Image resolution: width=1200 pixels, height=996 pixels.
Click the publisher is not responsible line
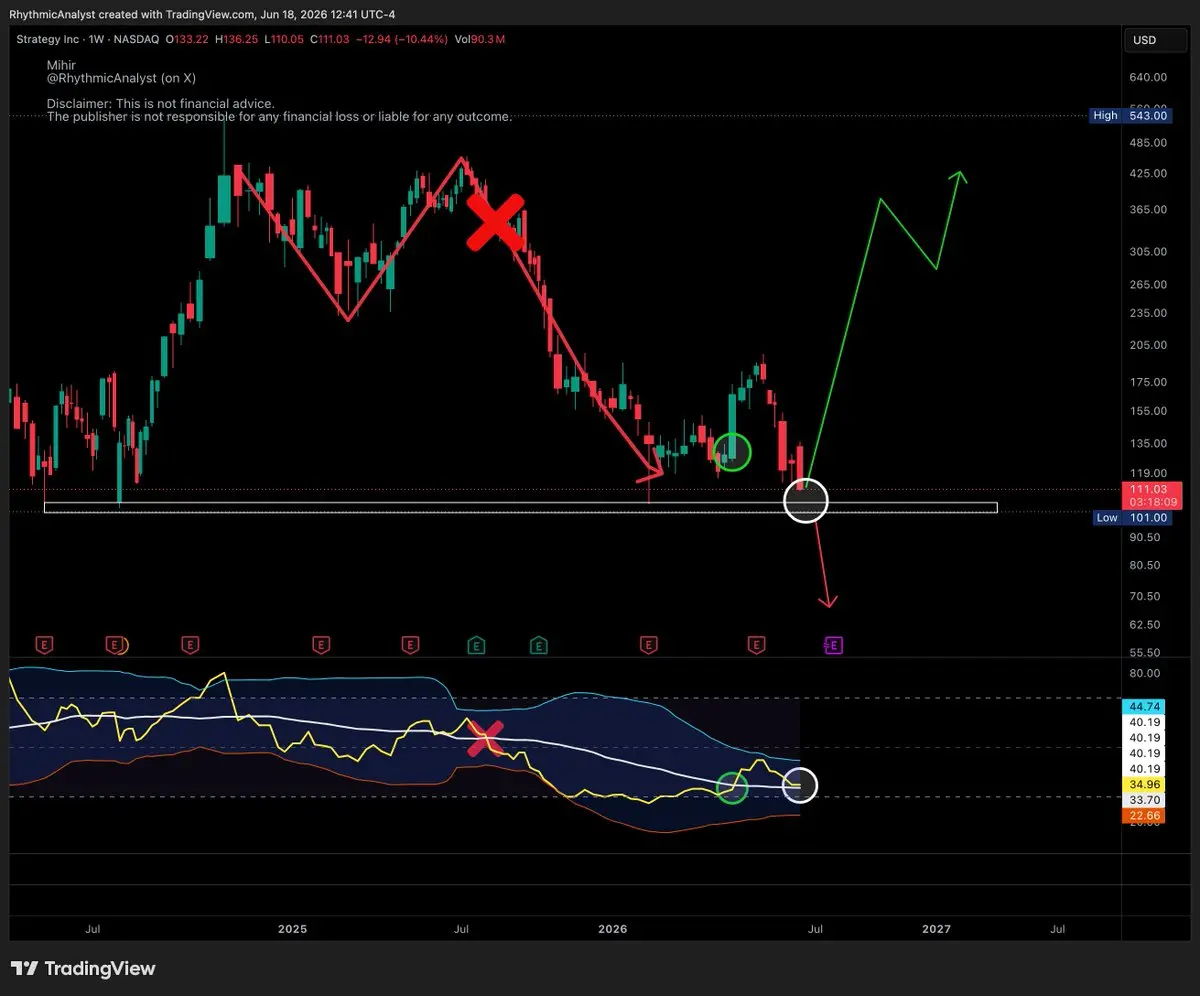(x=279, y=117)
